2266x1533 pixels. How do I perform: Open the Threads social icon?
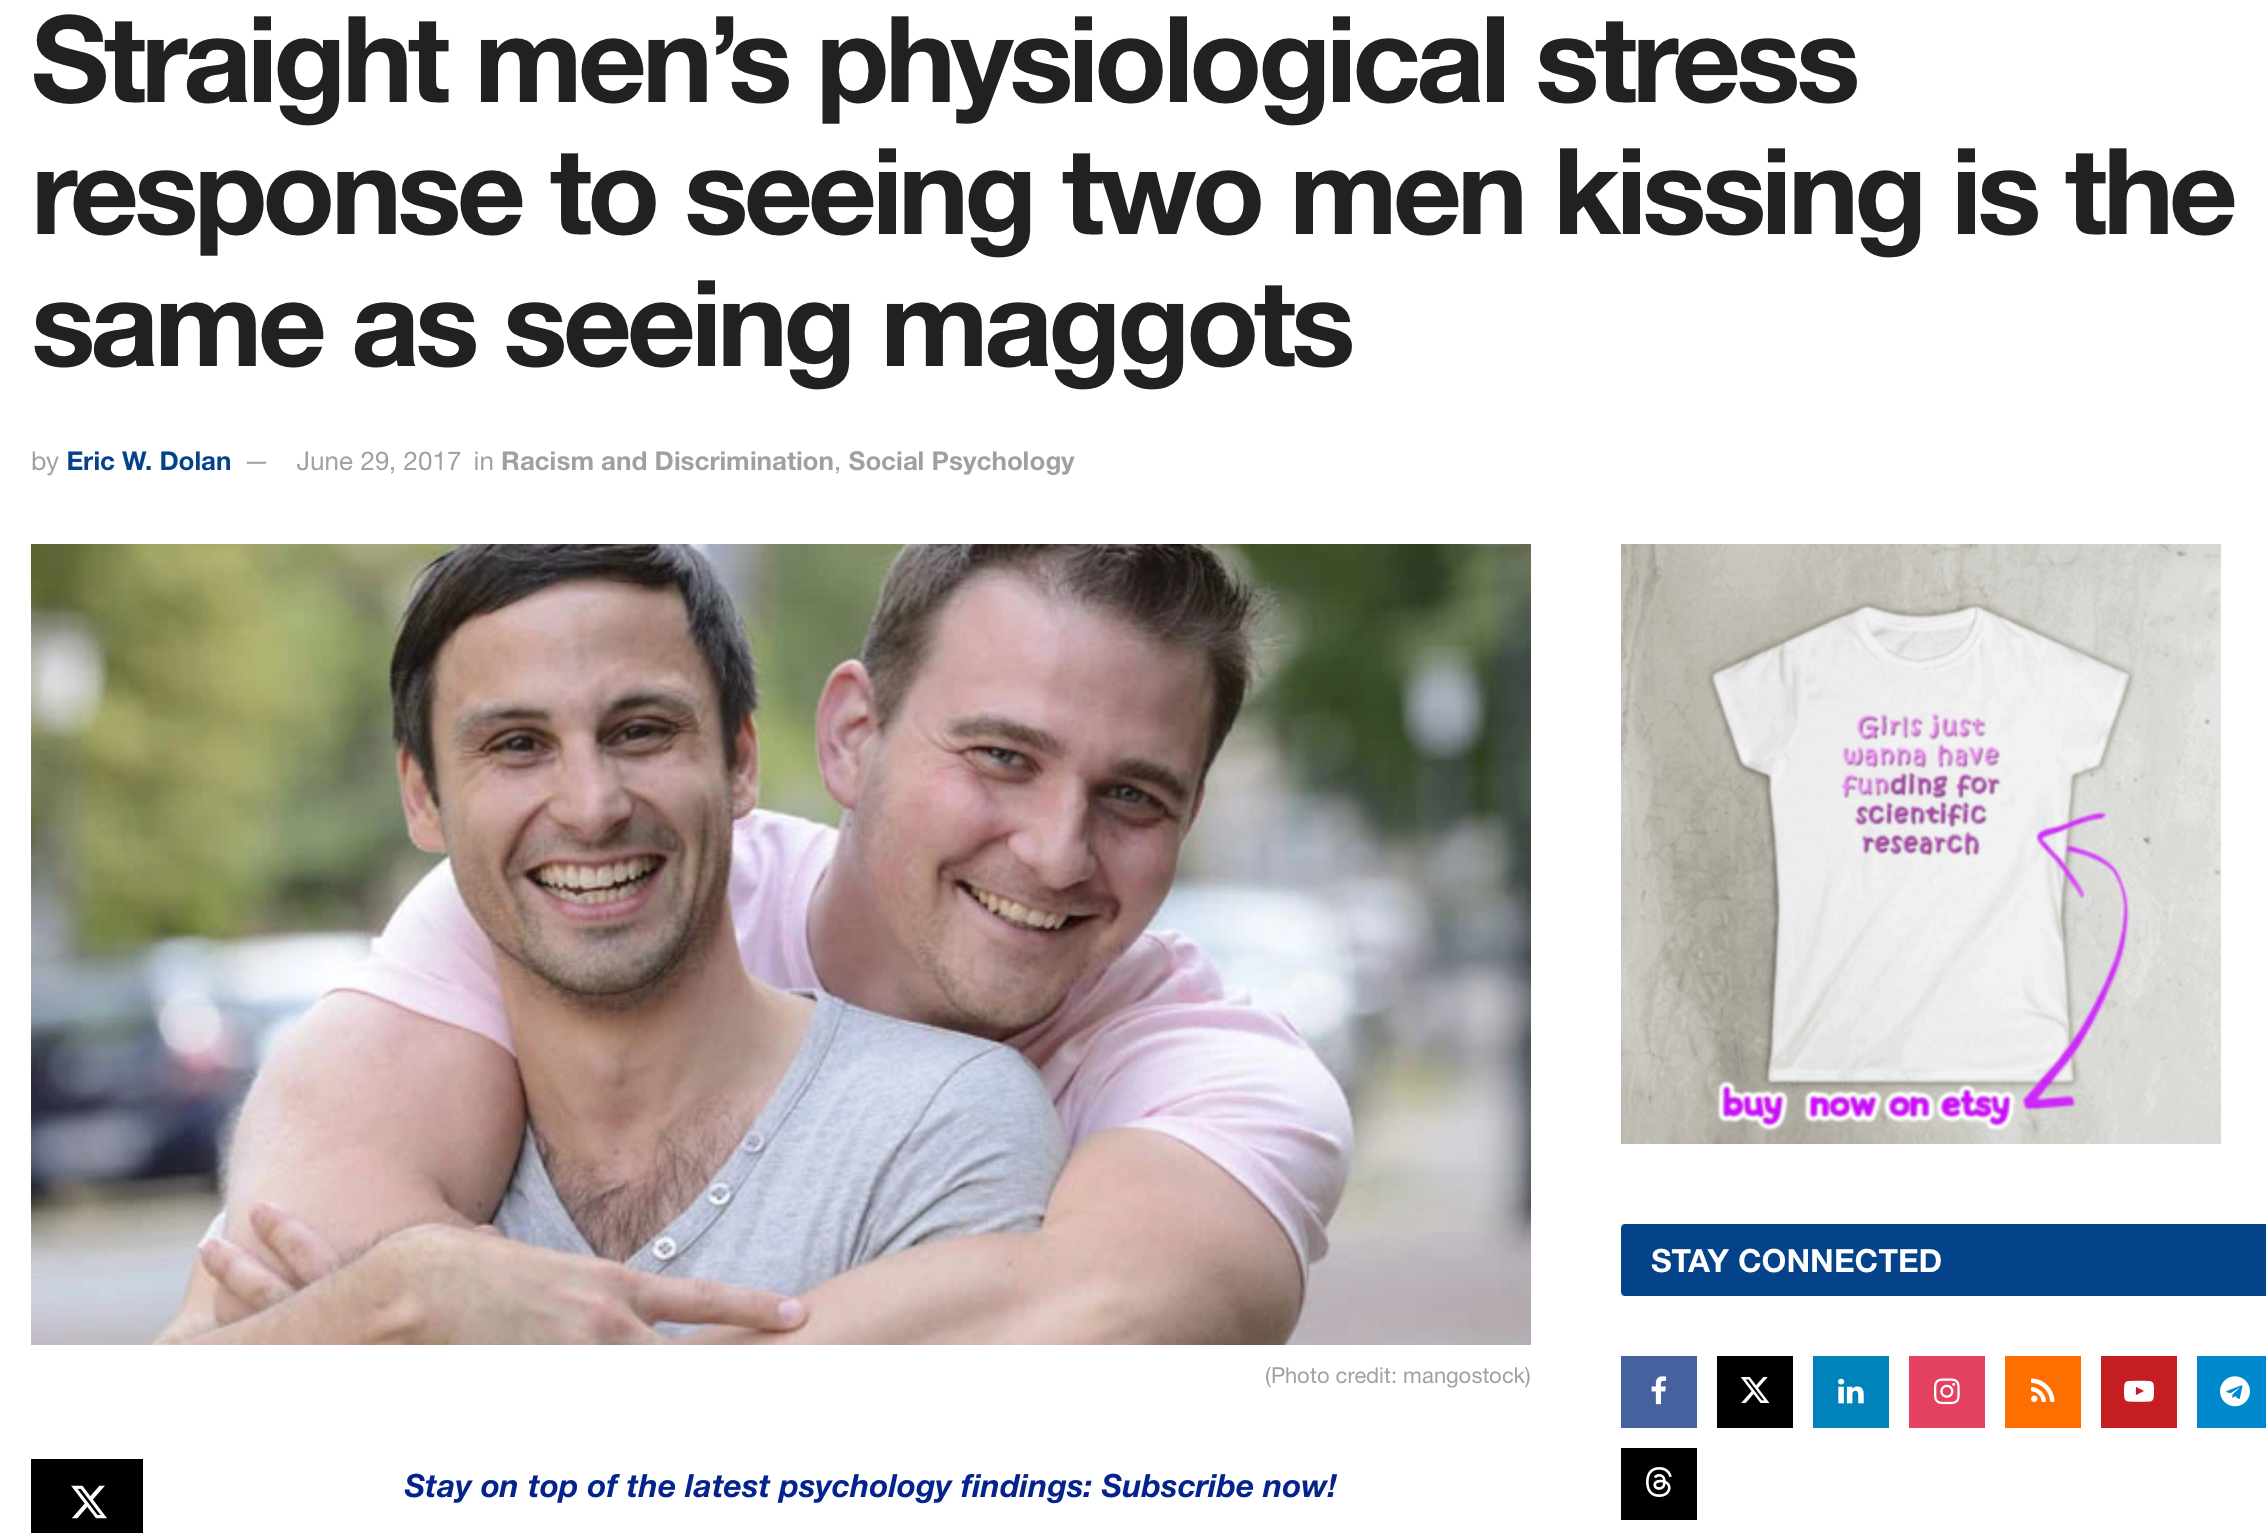coord(1658,1483)
